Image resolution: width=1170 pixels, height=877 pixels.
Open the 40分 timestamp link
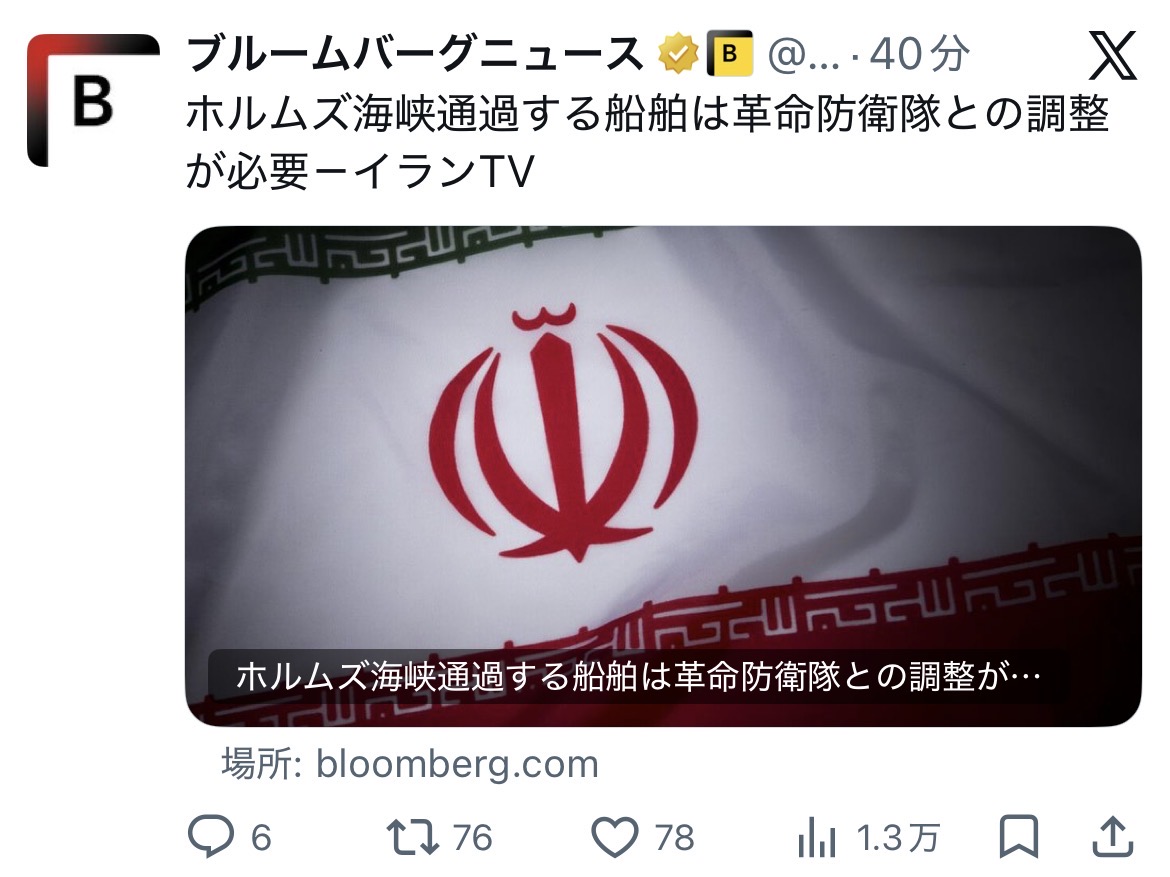(x=920, y=54)
